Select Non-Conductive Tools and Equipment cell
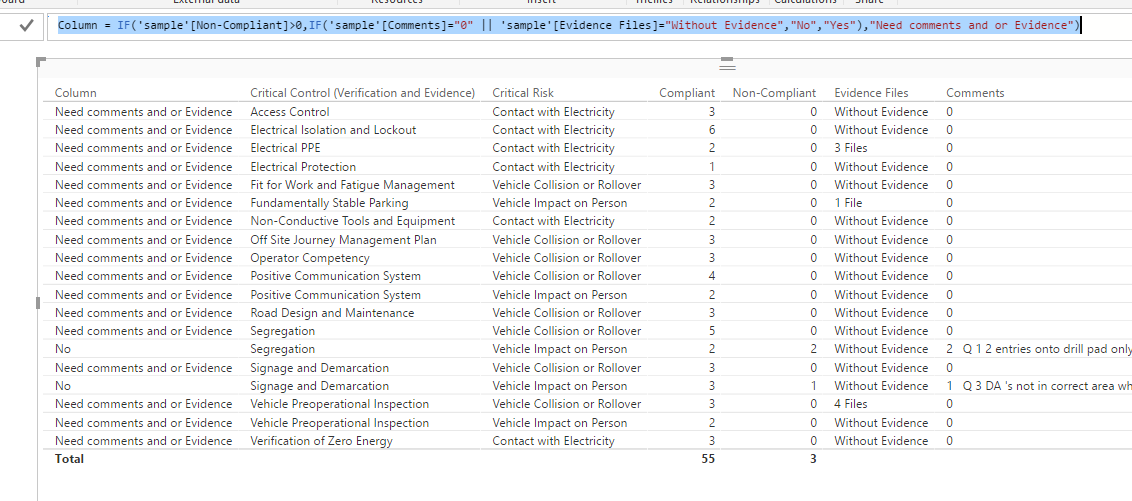Image resolution: width=1132 pixels, height=501 pixels. (x=352, y=221)
